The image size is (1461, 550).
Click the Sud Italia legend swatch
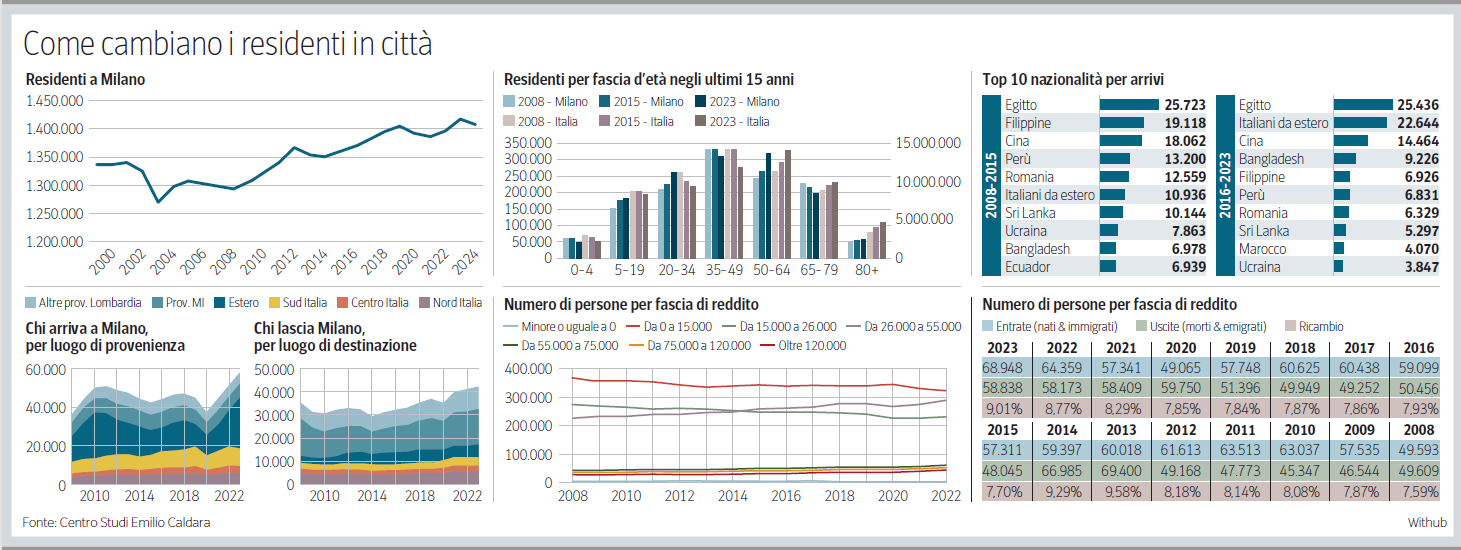[275, 303]
